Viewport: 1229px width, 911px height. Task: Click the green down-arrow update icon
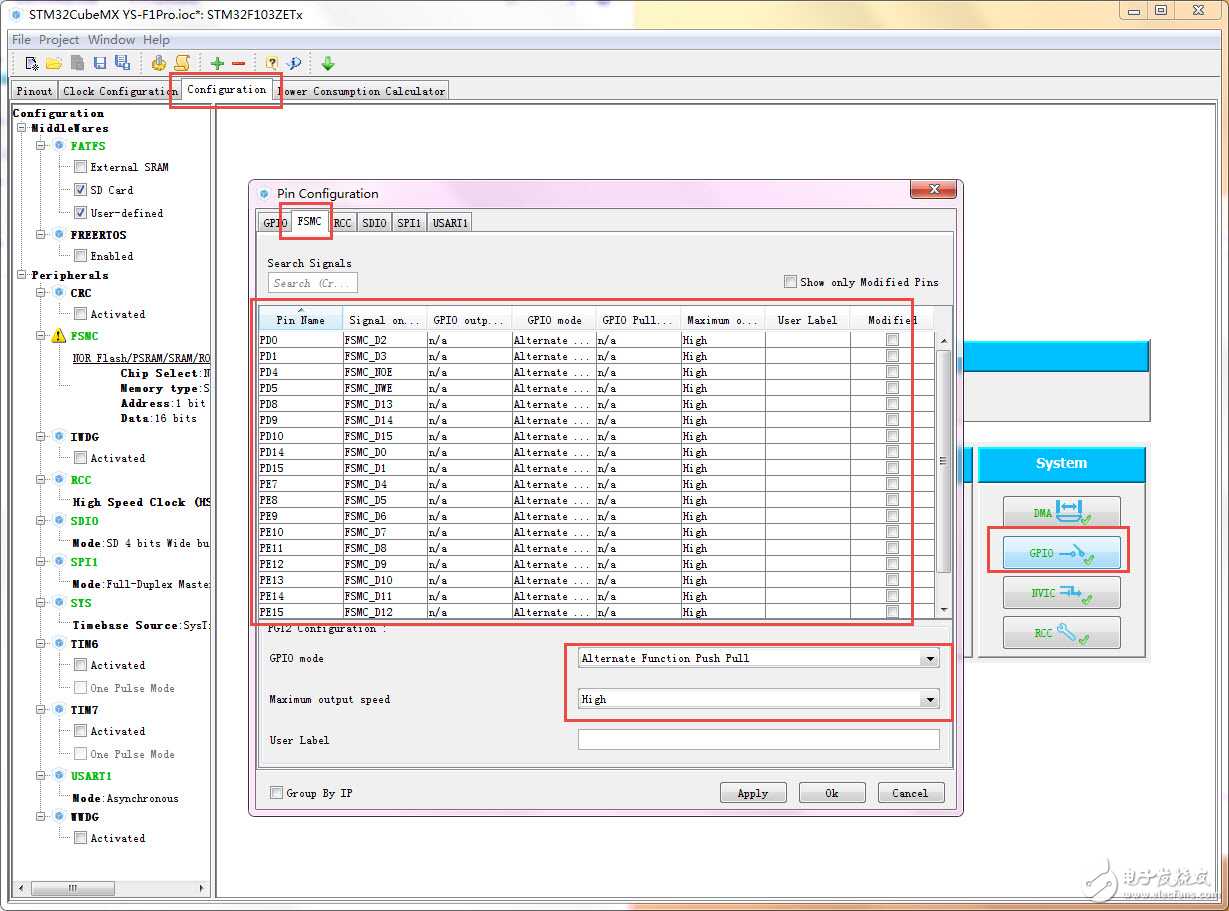coord(327,63)
